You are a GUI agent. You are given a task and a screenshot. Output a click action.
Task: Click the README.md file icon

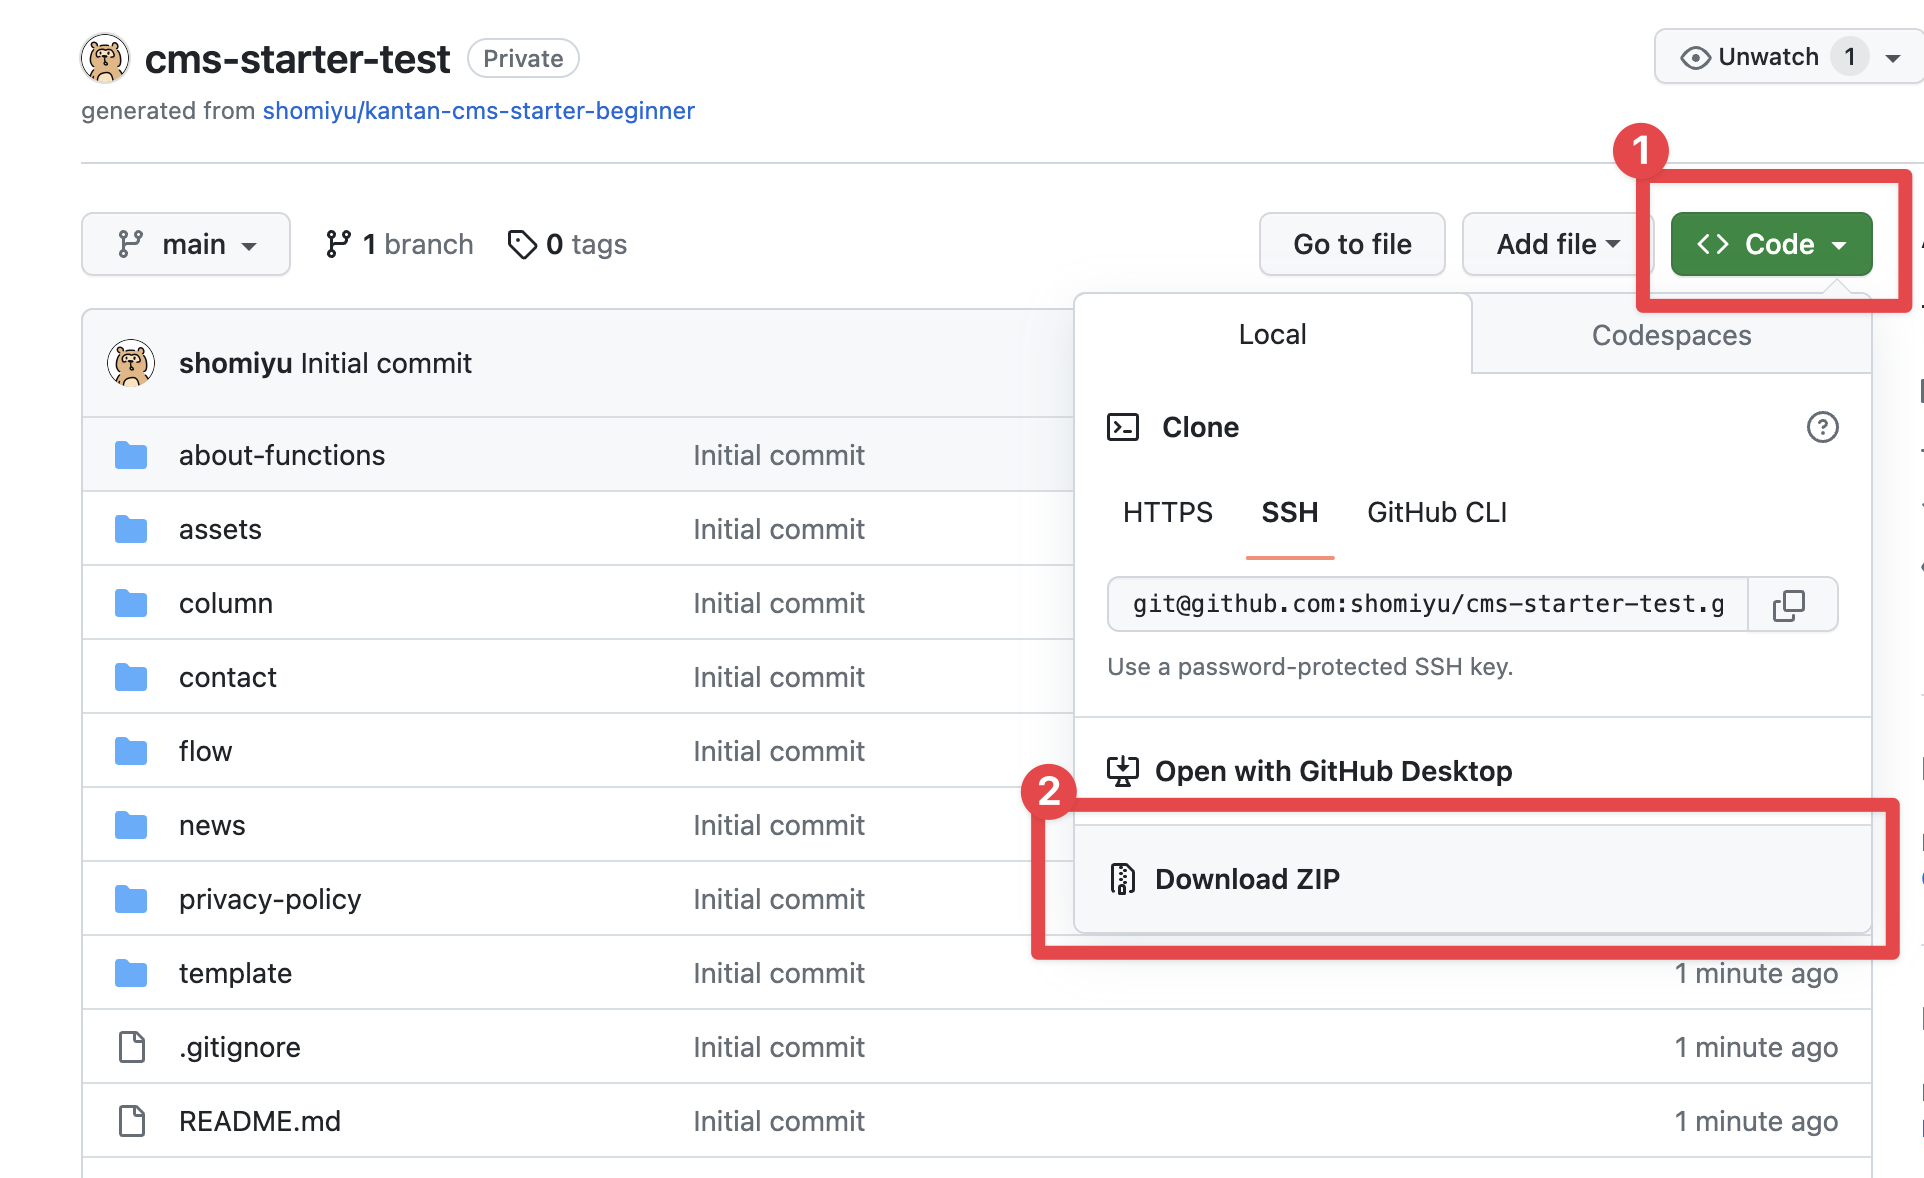(132, 1121)
